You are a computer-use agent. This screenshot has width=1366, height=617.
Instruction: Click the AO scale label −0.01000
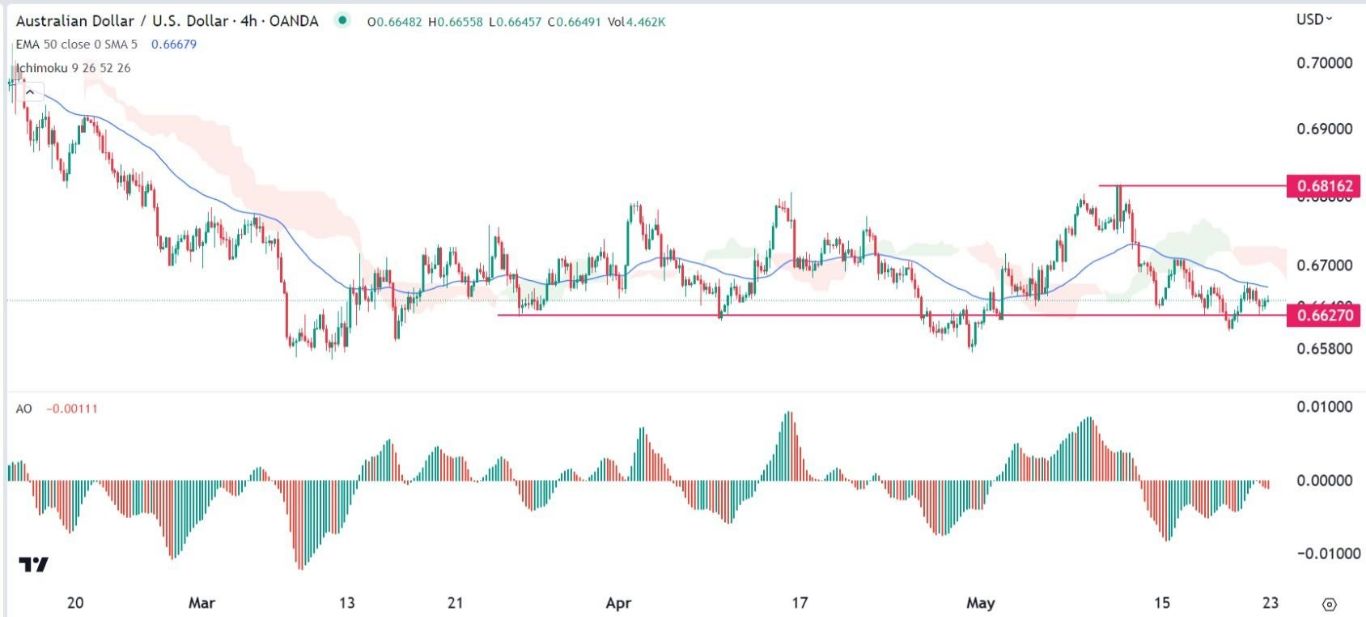tap(1327, 554)
